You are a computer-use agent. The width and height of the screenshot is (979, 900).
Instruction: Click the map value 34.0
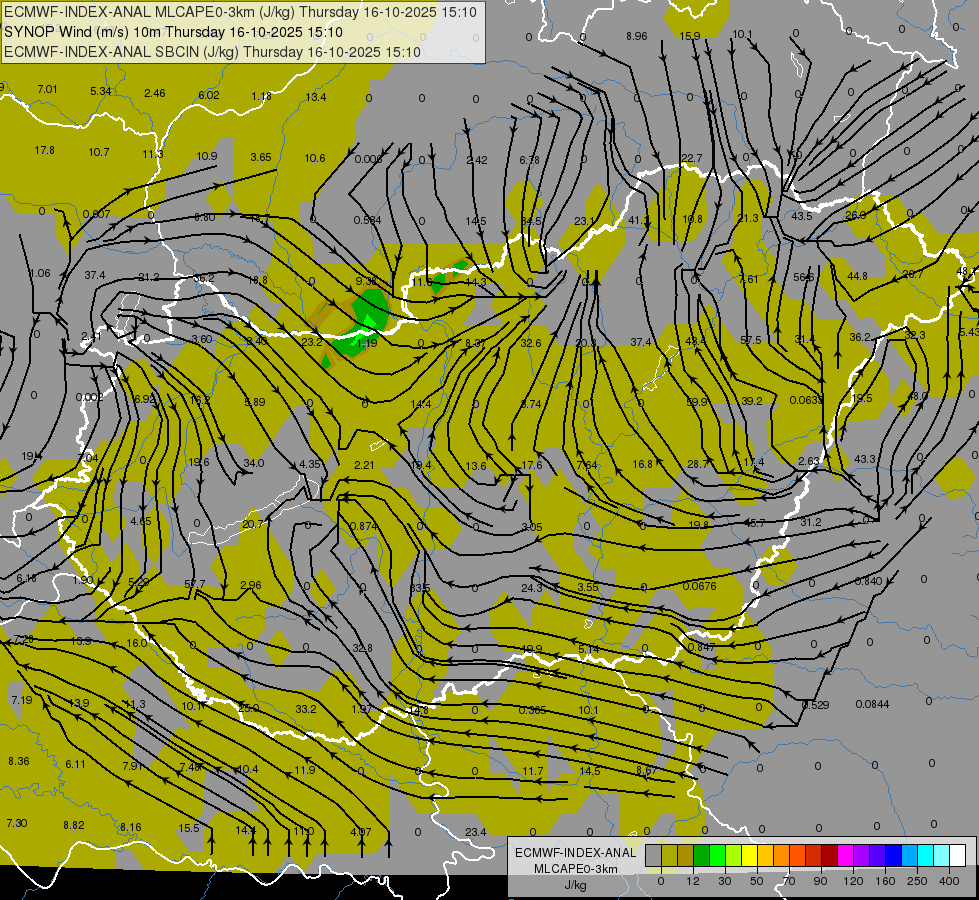click(x=253, y=463)
